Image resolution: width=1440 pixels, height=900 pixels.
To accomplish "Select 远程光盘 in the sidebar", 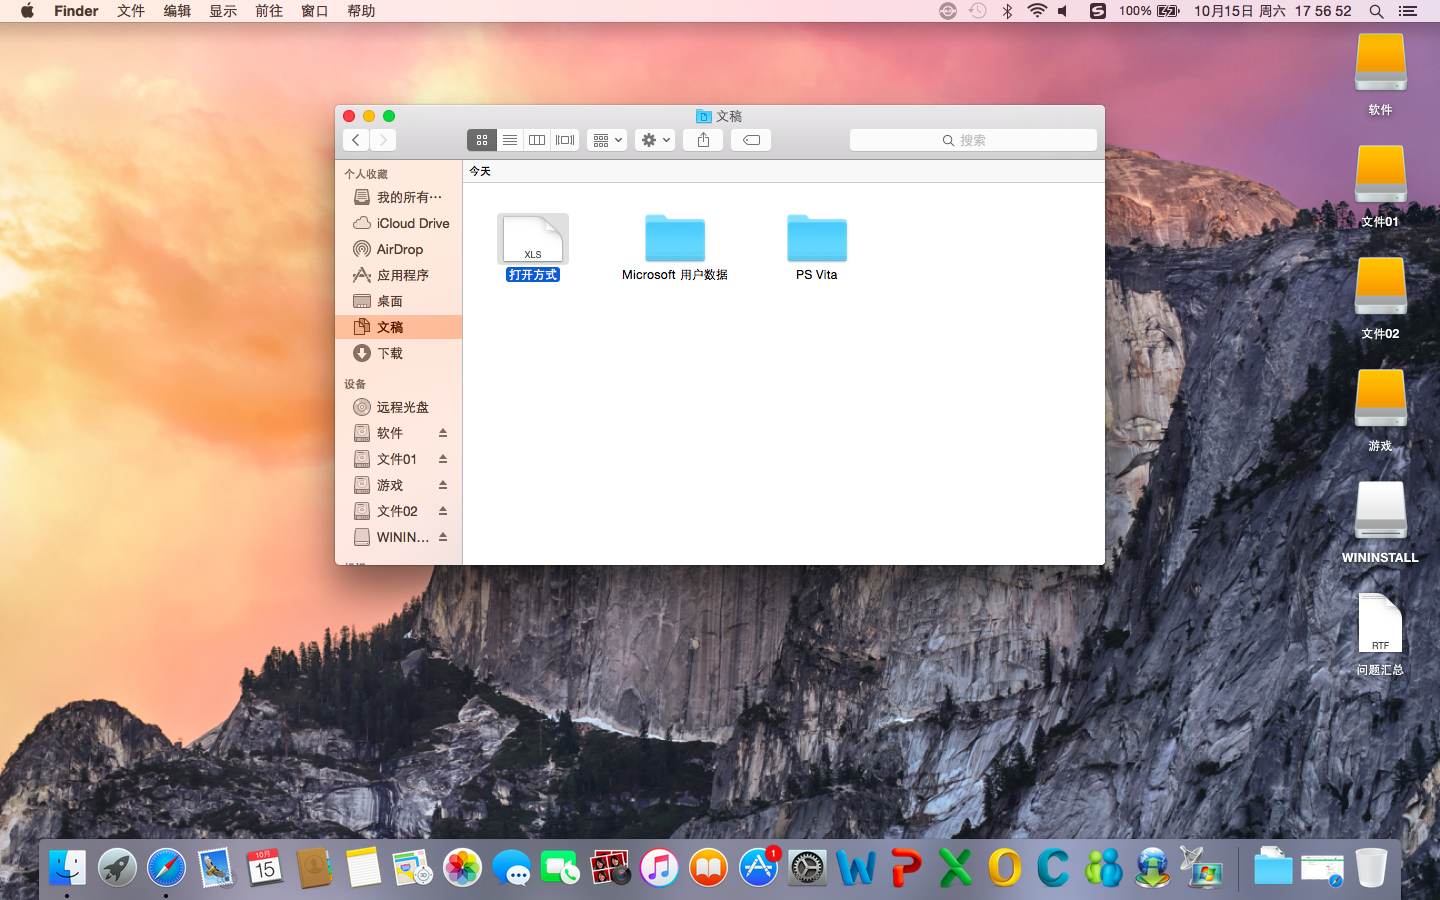I will (398, 407).
